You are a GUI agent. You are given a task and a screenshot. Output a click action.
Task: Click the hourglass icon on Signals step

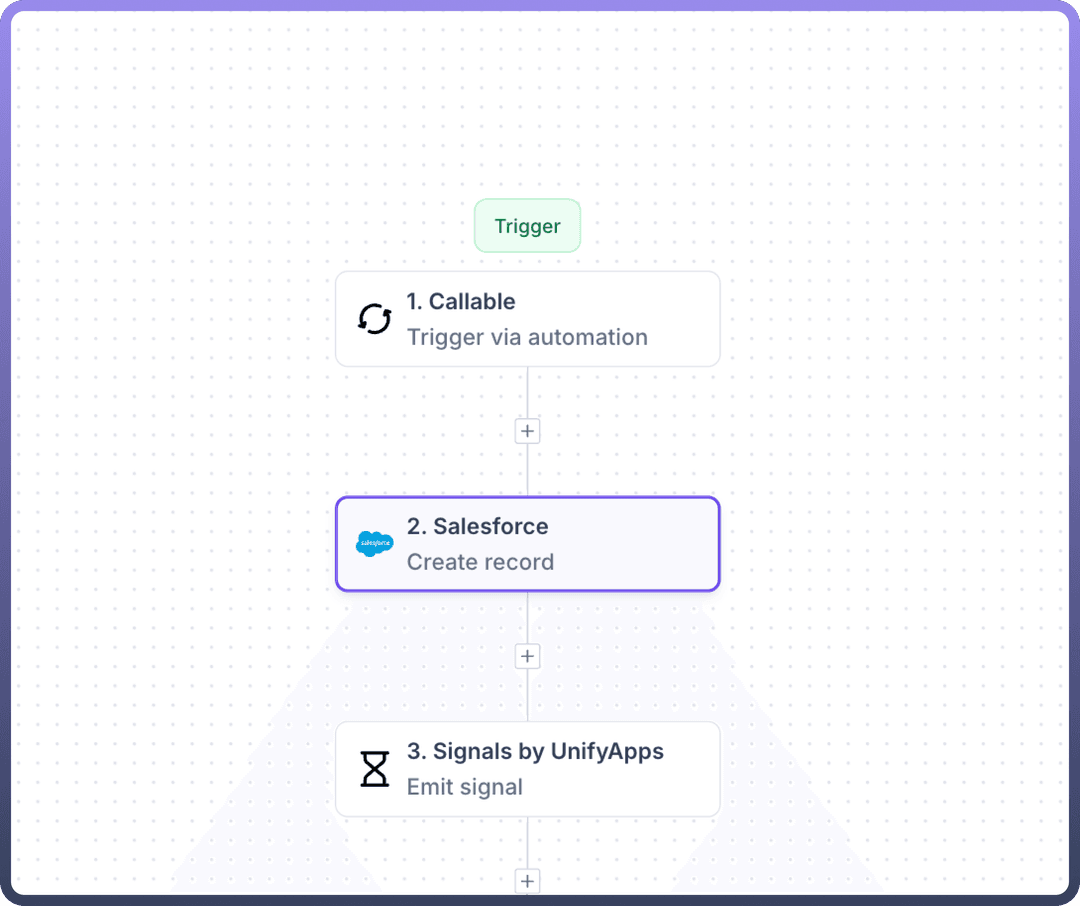375,769
